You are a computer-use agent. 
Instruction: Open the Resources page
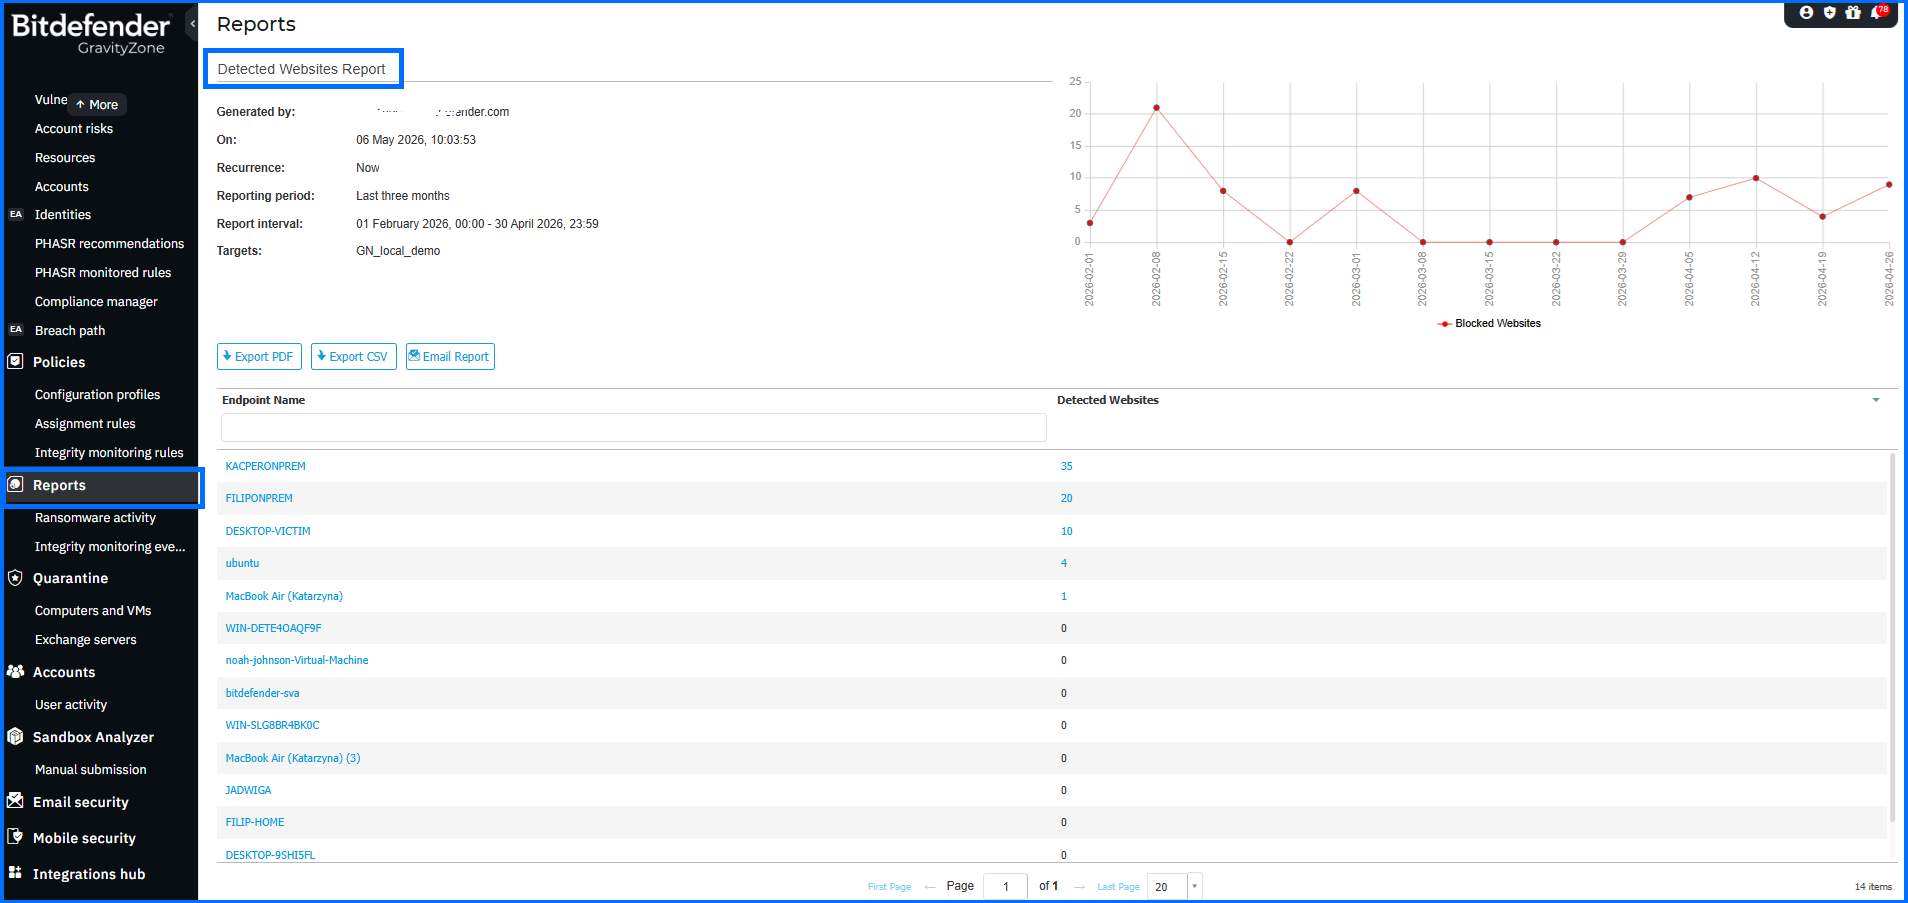coord(65,158)
